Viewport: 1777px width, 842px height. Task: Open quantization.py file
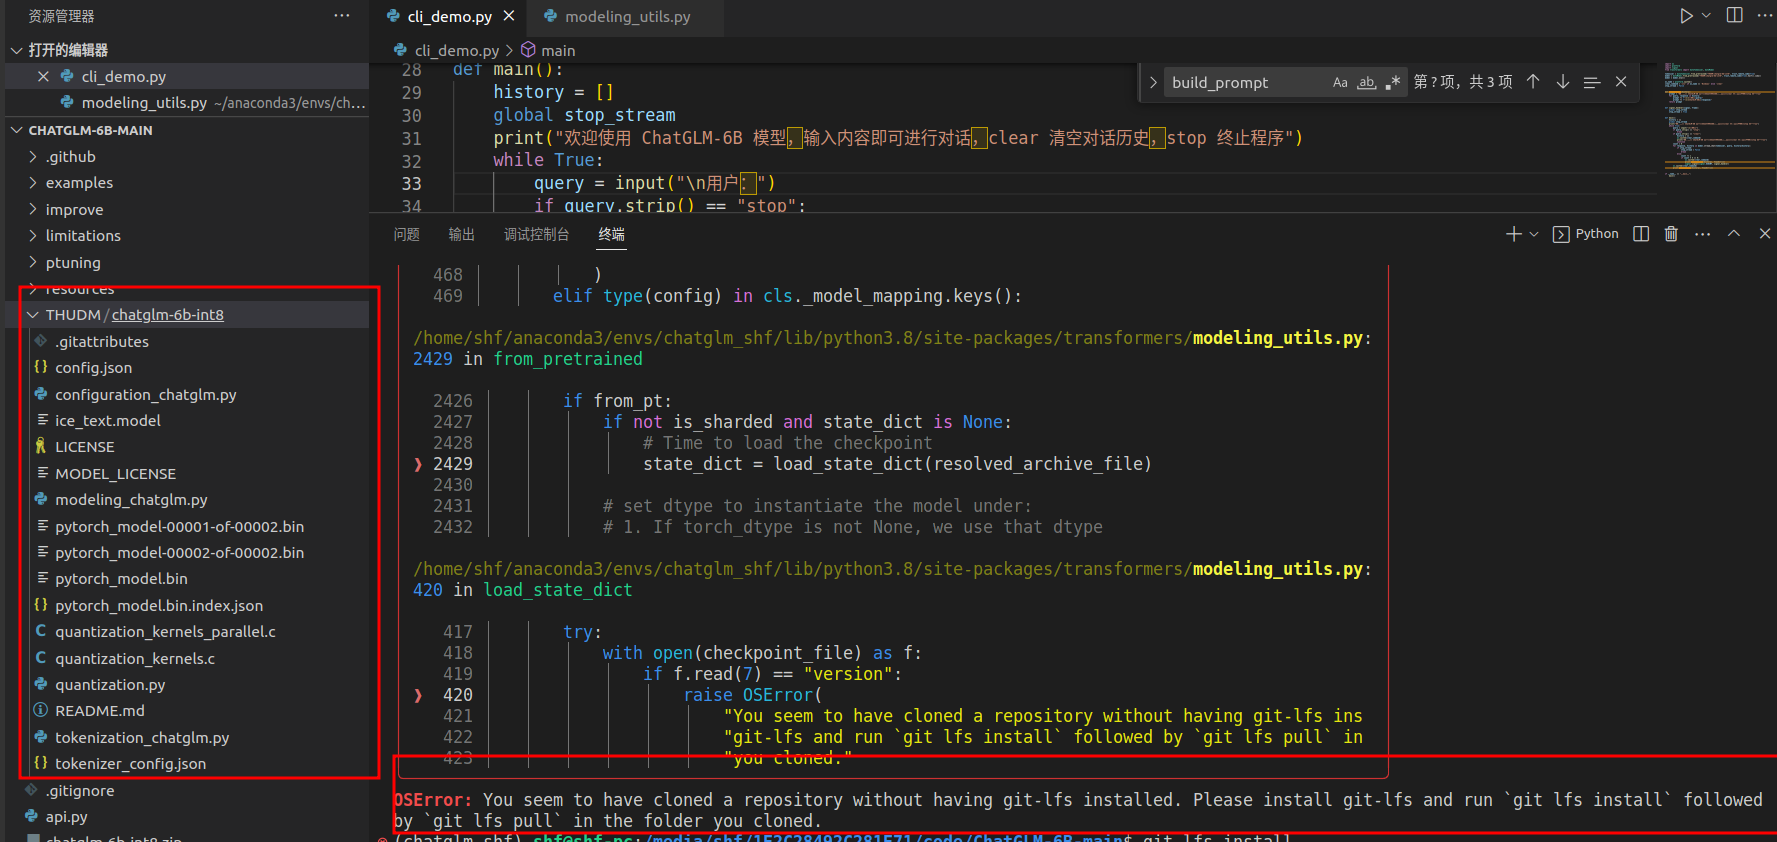click(187, 685)
